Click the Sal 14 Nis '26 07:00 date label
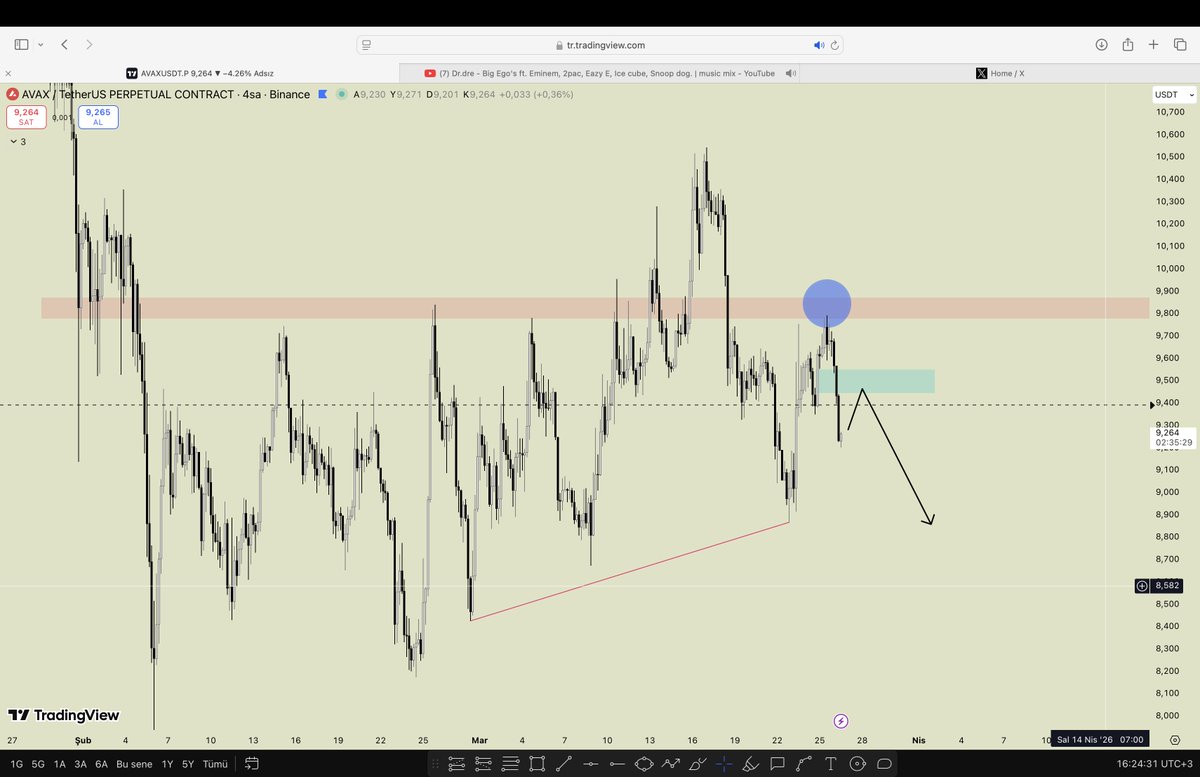The height and width of the screenshot is (777, 1200). tap(1101, 740)
